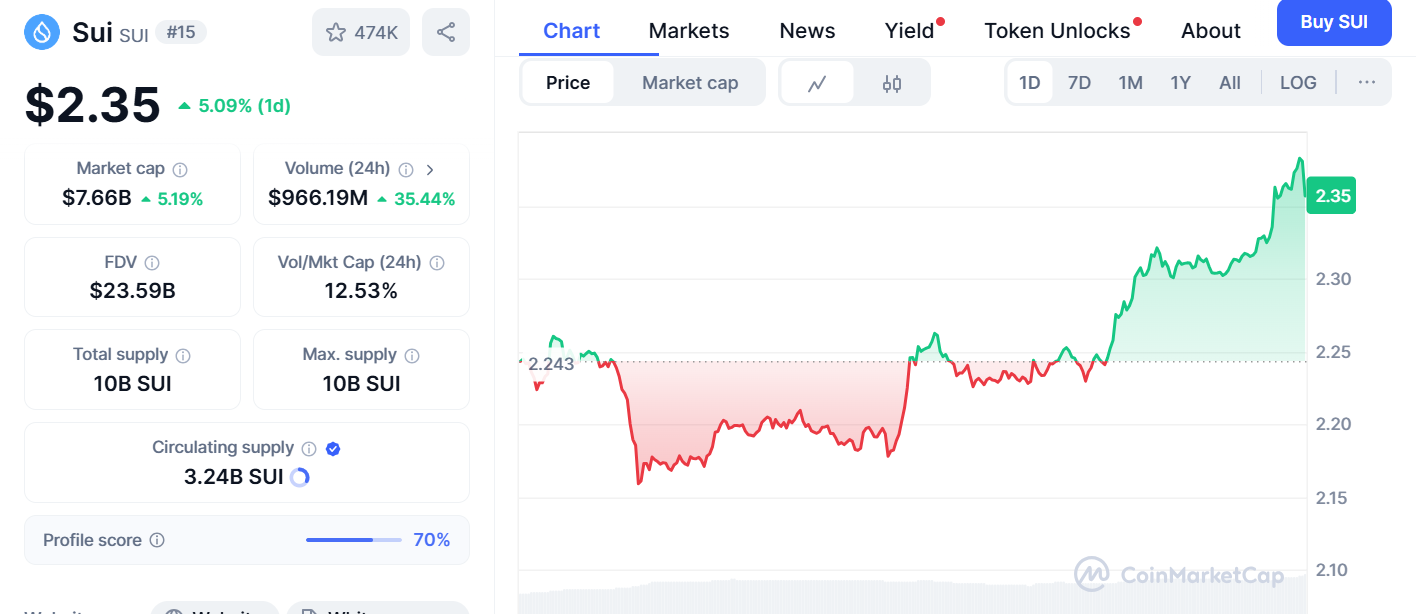Switch chart to Price view
Screen dimensions: 1416x614
(x=568, y=83)
